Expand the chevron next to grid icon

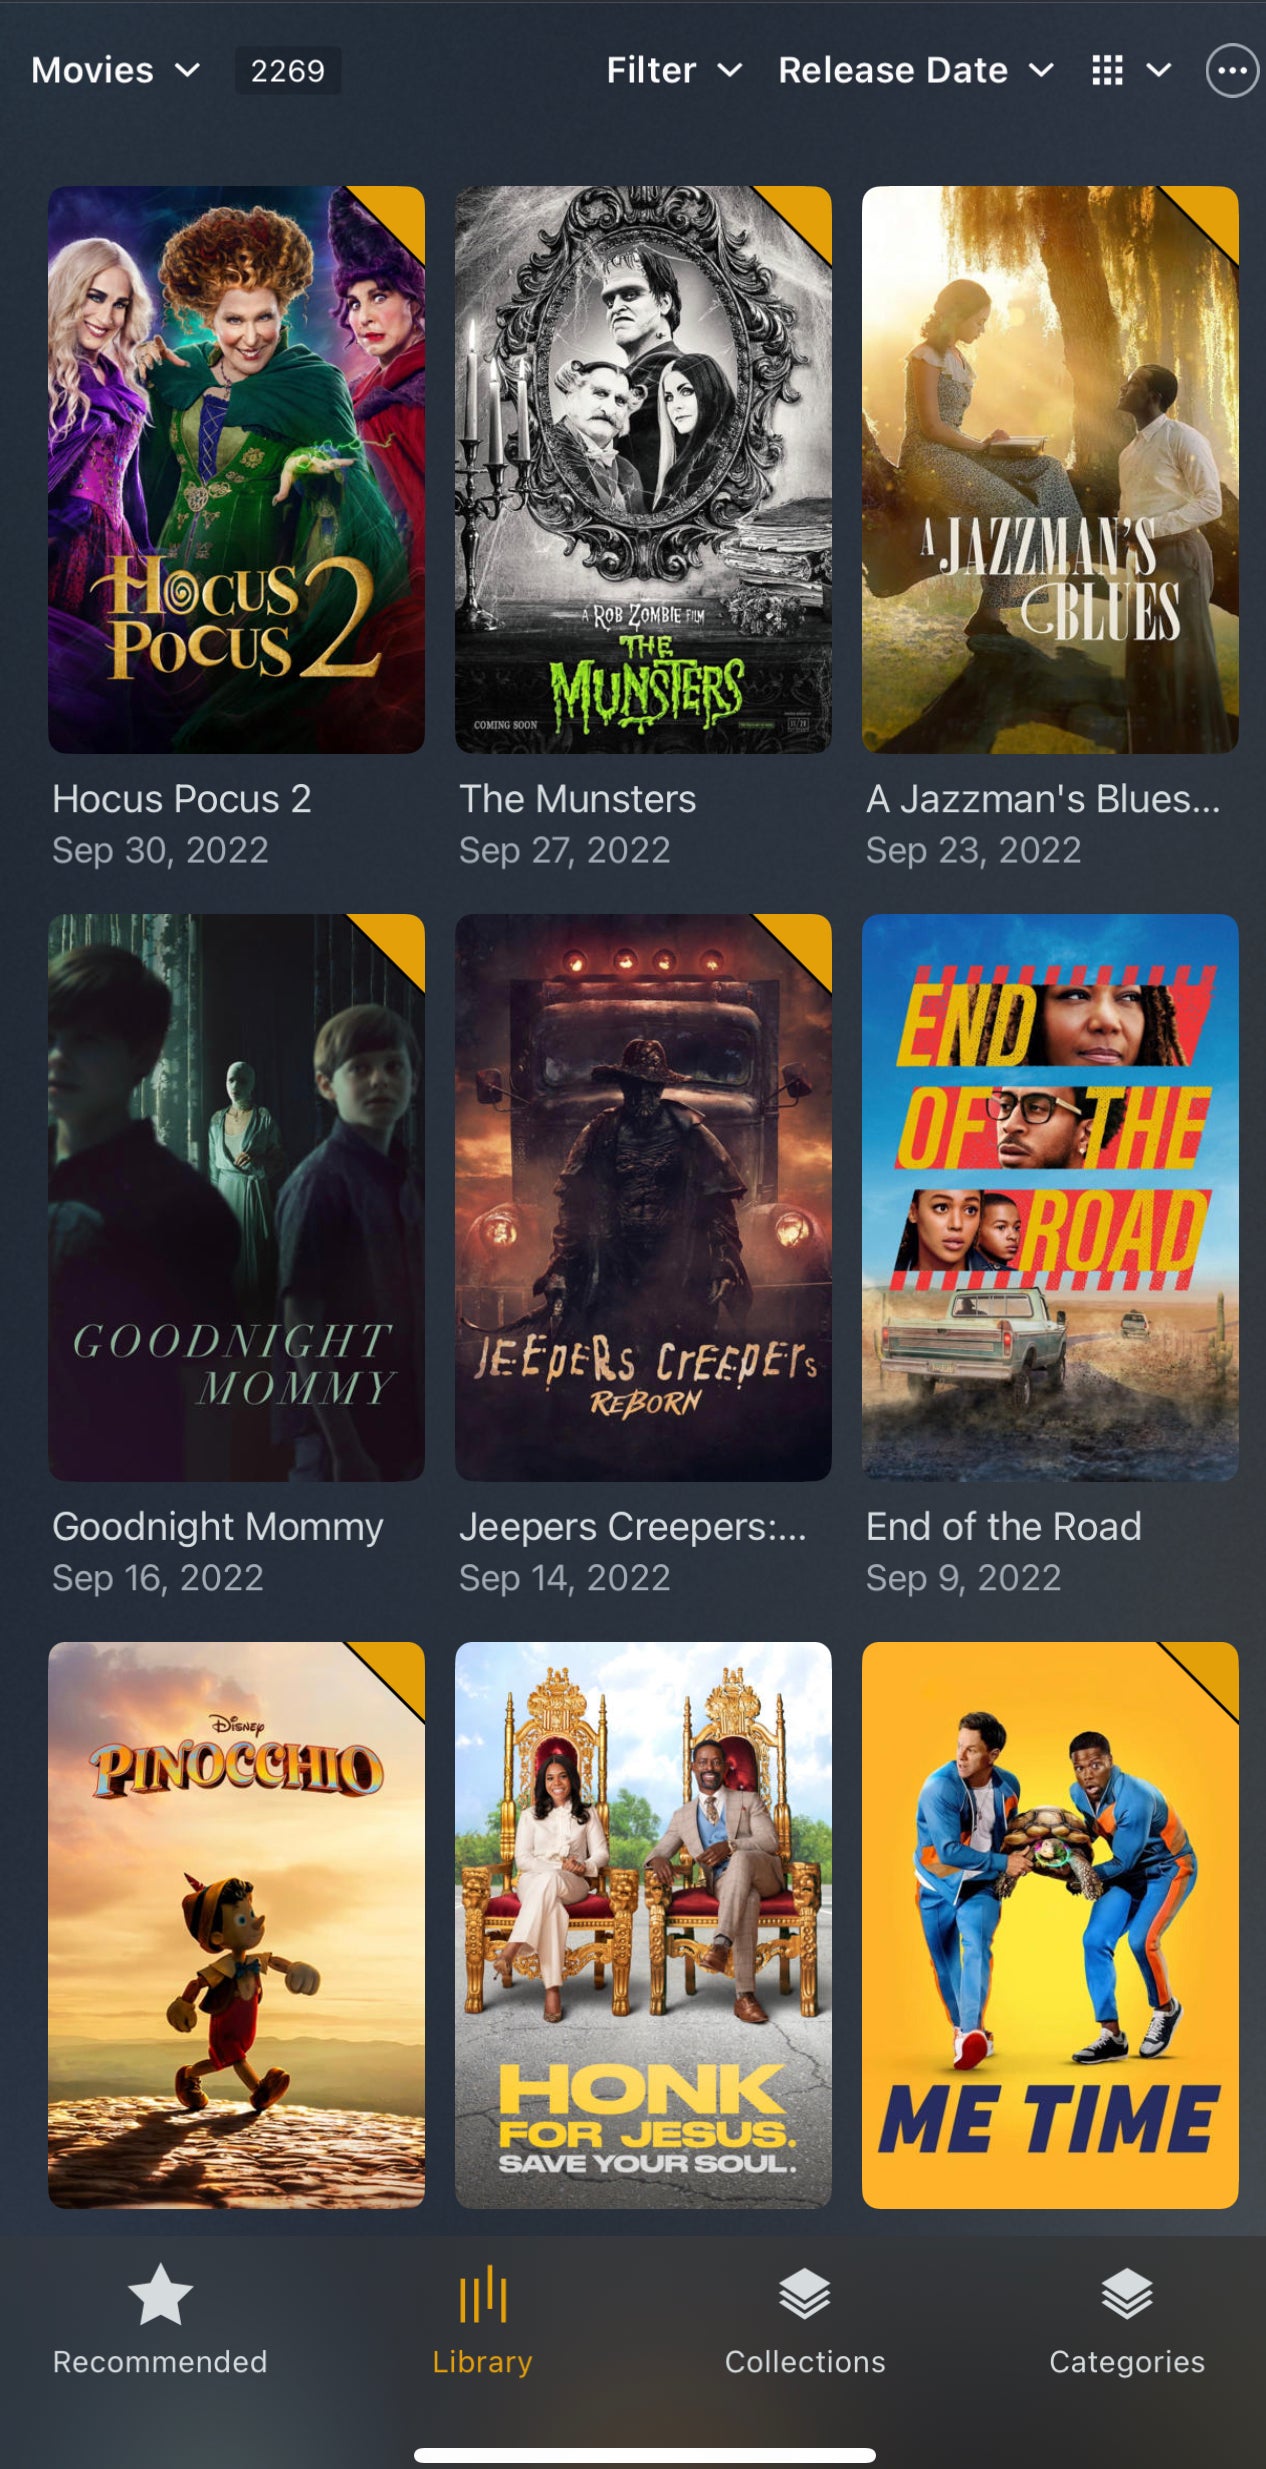tap(1158, 71)
